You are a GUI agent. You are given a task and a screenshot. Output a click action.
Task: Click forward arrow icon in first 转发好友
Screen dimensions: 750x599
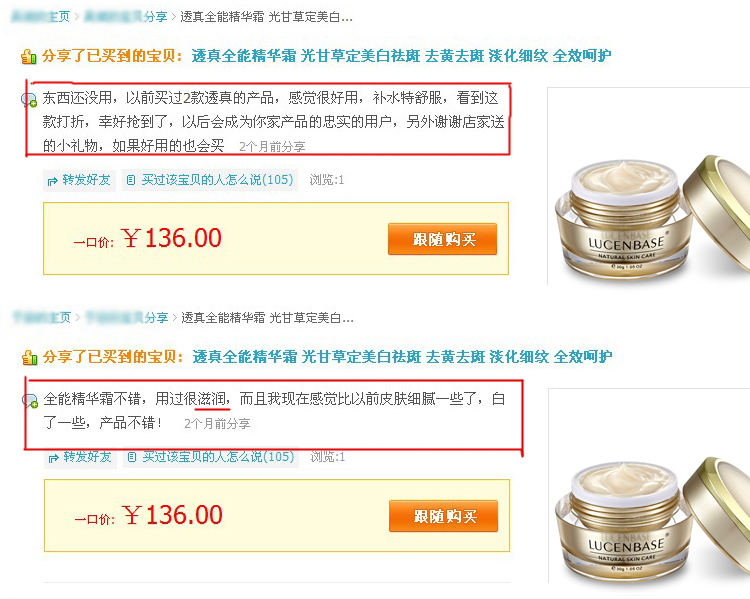(53, 181)
